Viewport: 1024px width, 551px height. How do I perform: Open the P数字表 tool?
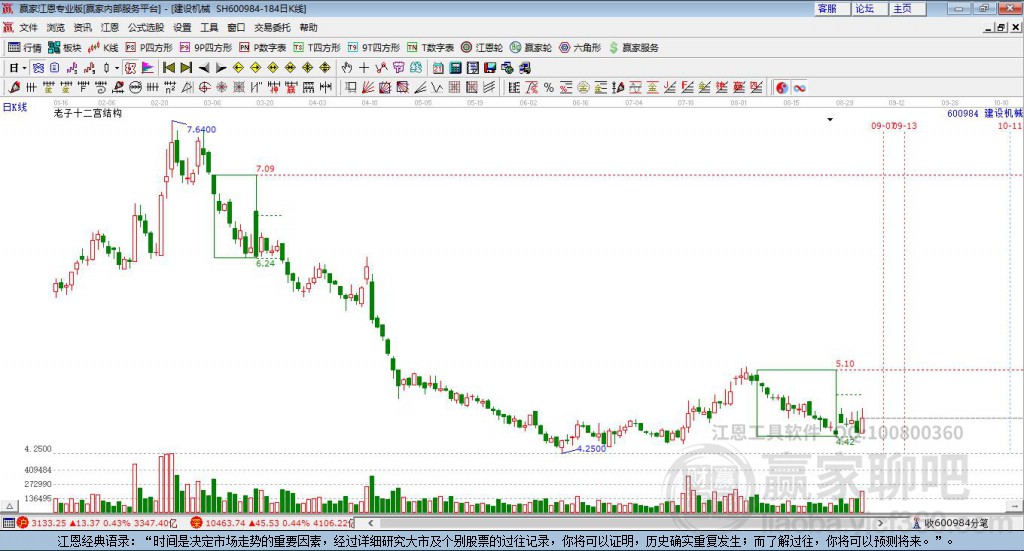pos(263,48)
